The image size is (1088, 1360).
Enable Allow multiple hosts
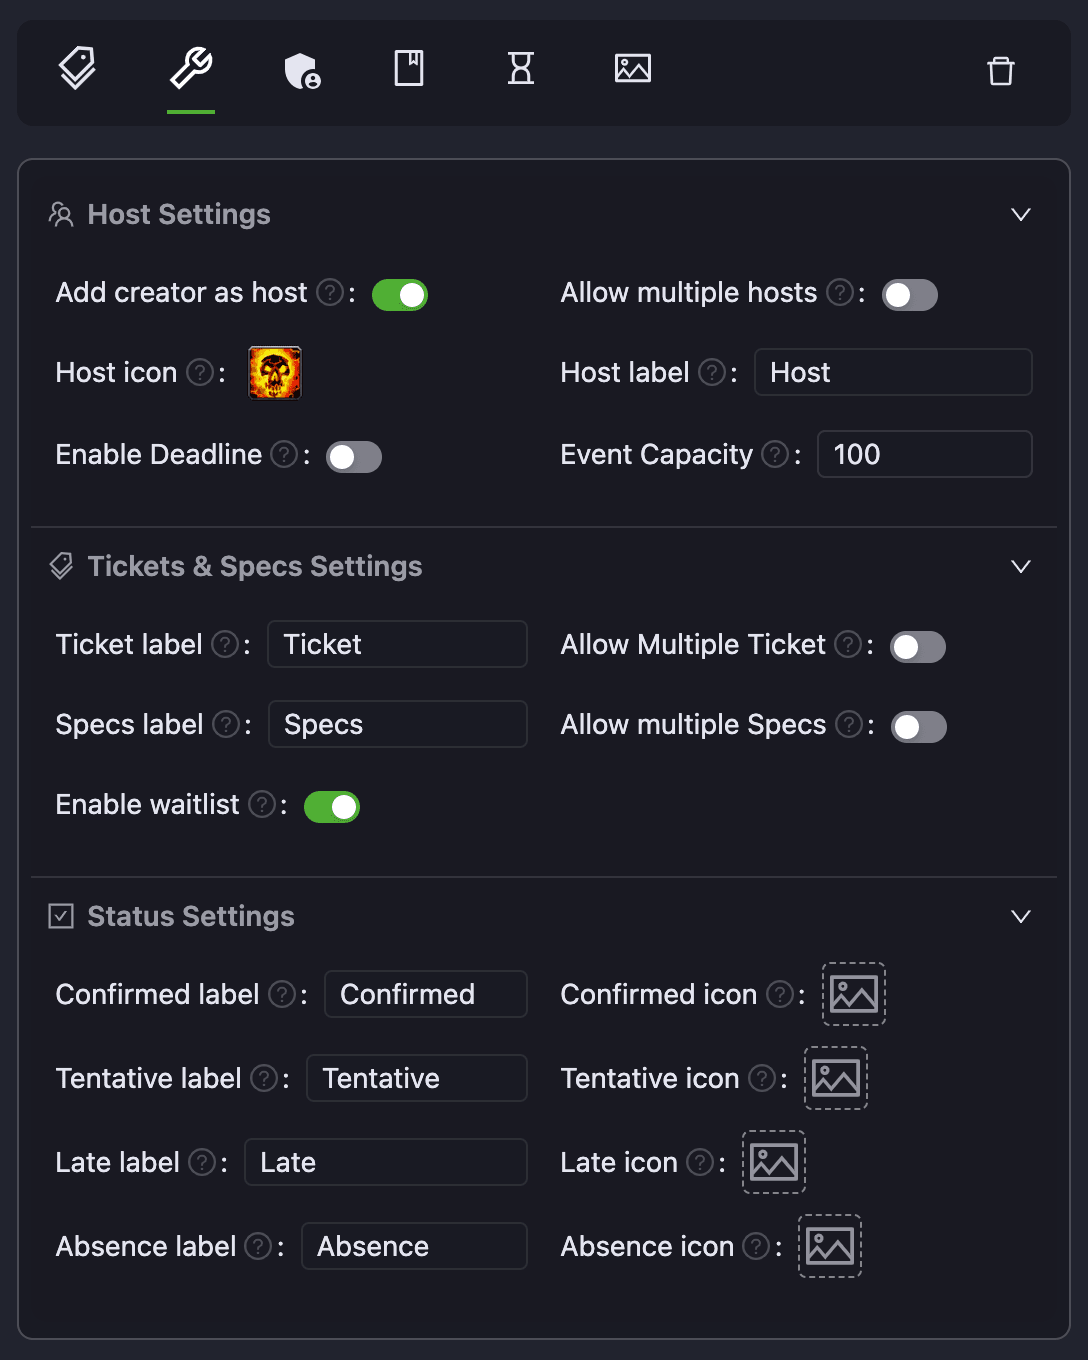[x=910, y=294]
